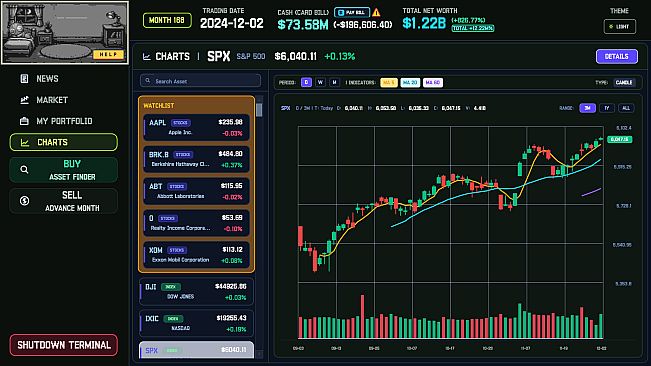Click the STOCKS badge on the XOM card
This screenshot has height=366, width=651.
click(x=177, y=250)
